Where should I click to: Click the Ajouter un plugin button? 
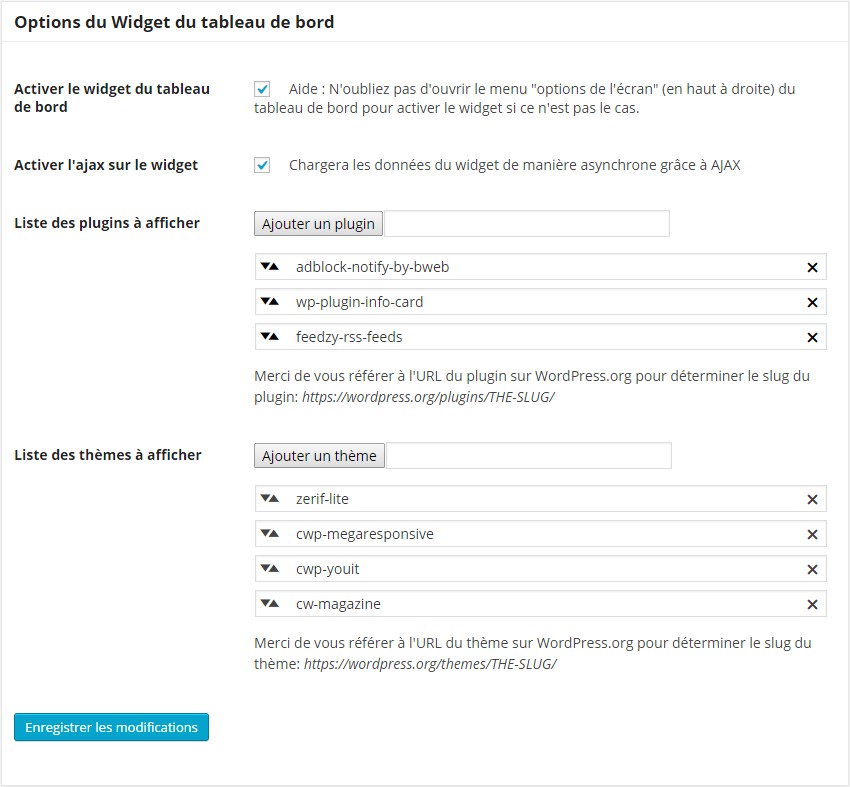point(318,224)
